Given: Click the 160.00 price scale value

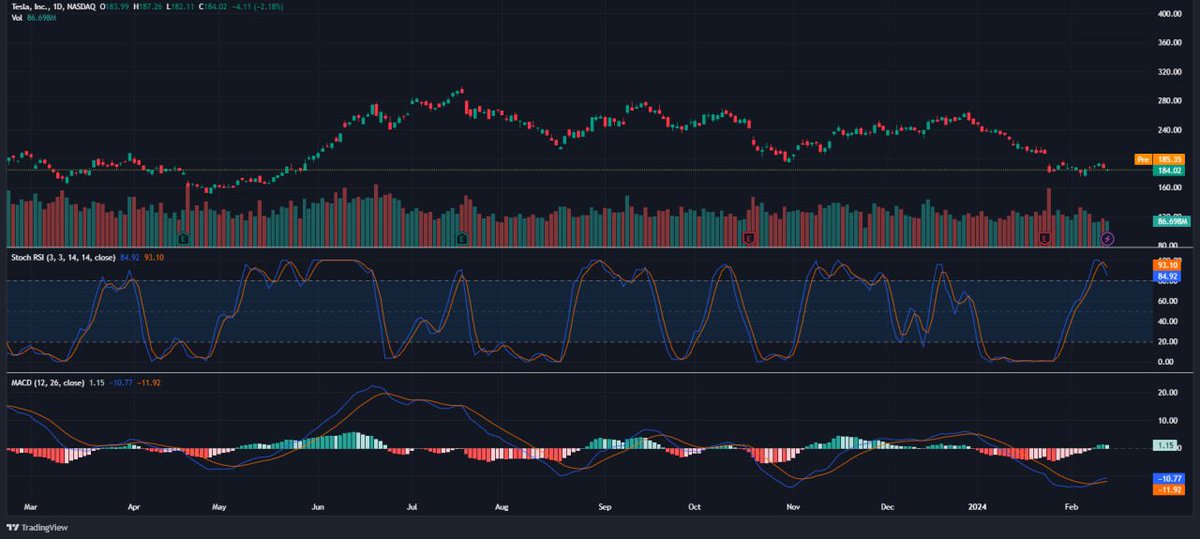Looking at the screenshot, I should [1170, 187].
